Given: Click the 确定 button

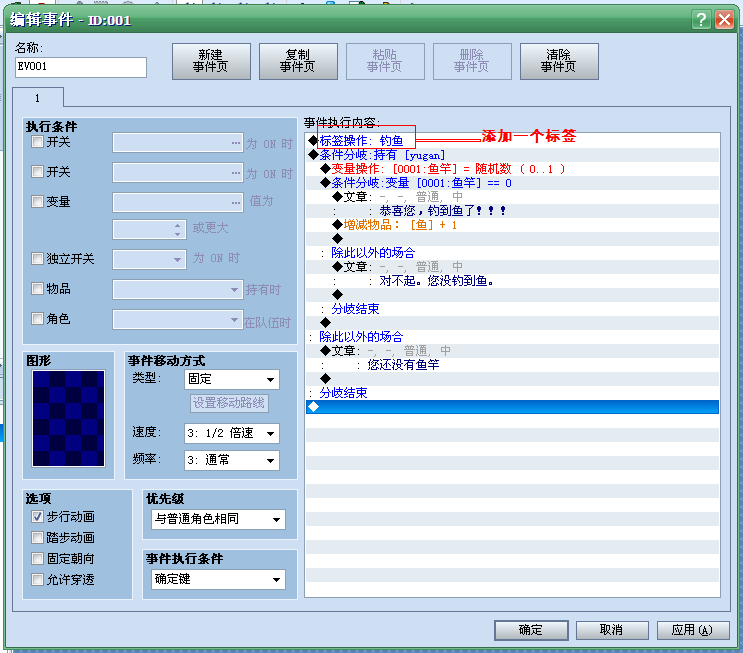Looking at the screenshot, I should click(x=531, y=630).
